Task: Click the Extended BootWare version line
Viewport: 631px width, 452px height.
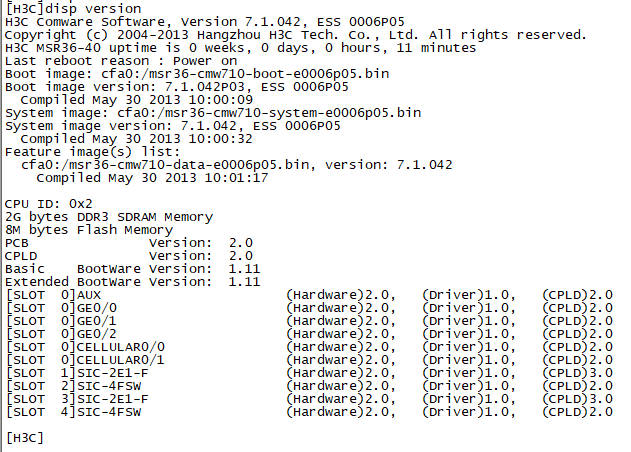Action: point(132,281)
